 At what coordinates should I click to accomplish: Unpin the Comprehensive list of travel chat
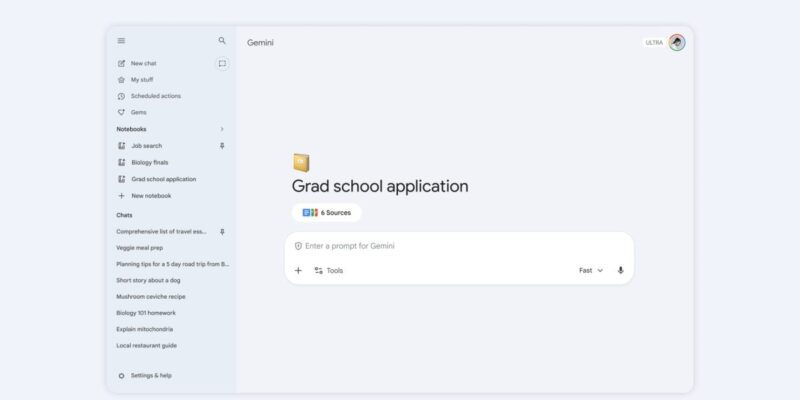click(x=222, y=232)
